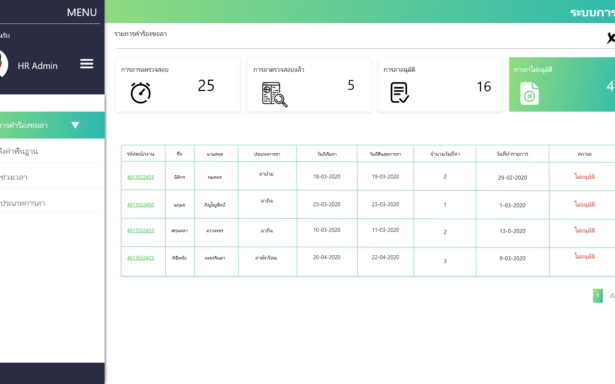
Task: Click the document magnifier reviewed icon
Action: 274,94
